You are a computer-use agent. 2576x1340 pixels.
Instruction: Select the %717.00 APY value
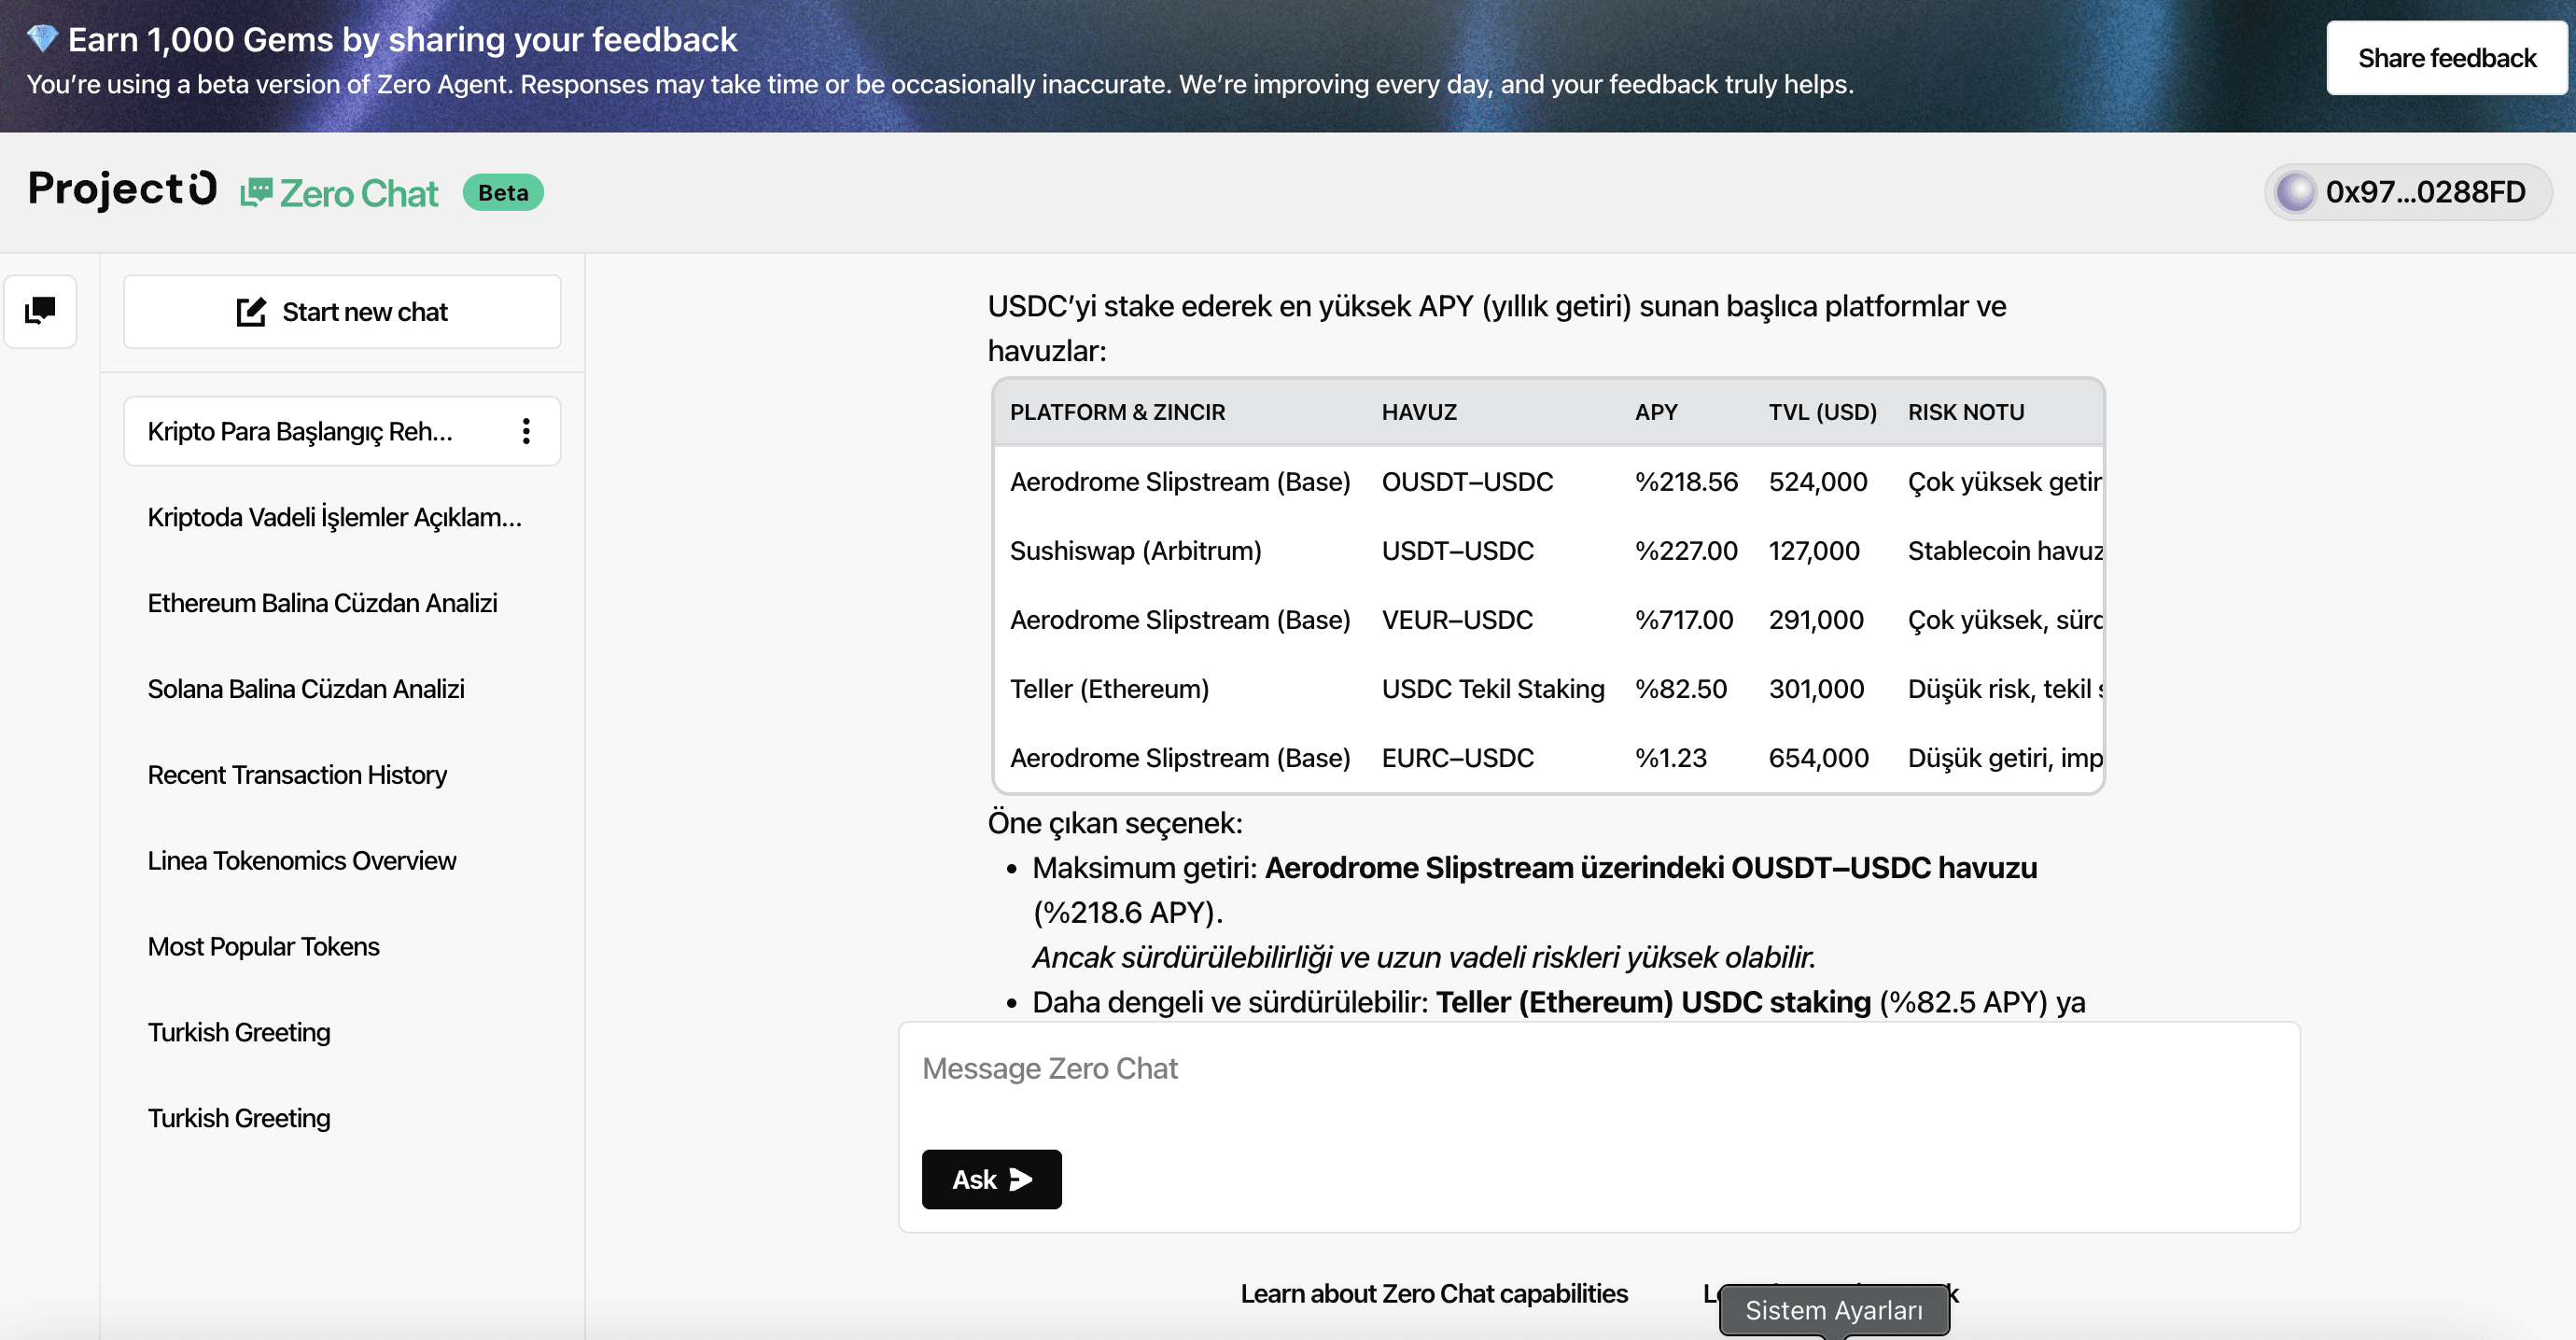point(1684,620)
